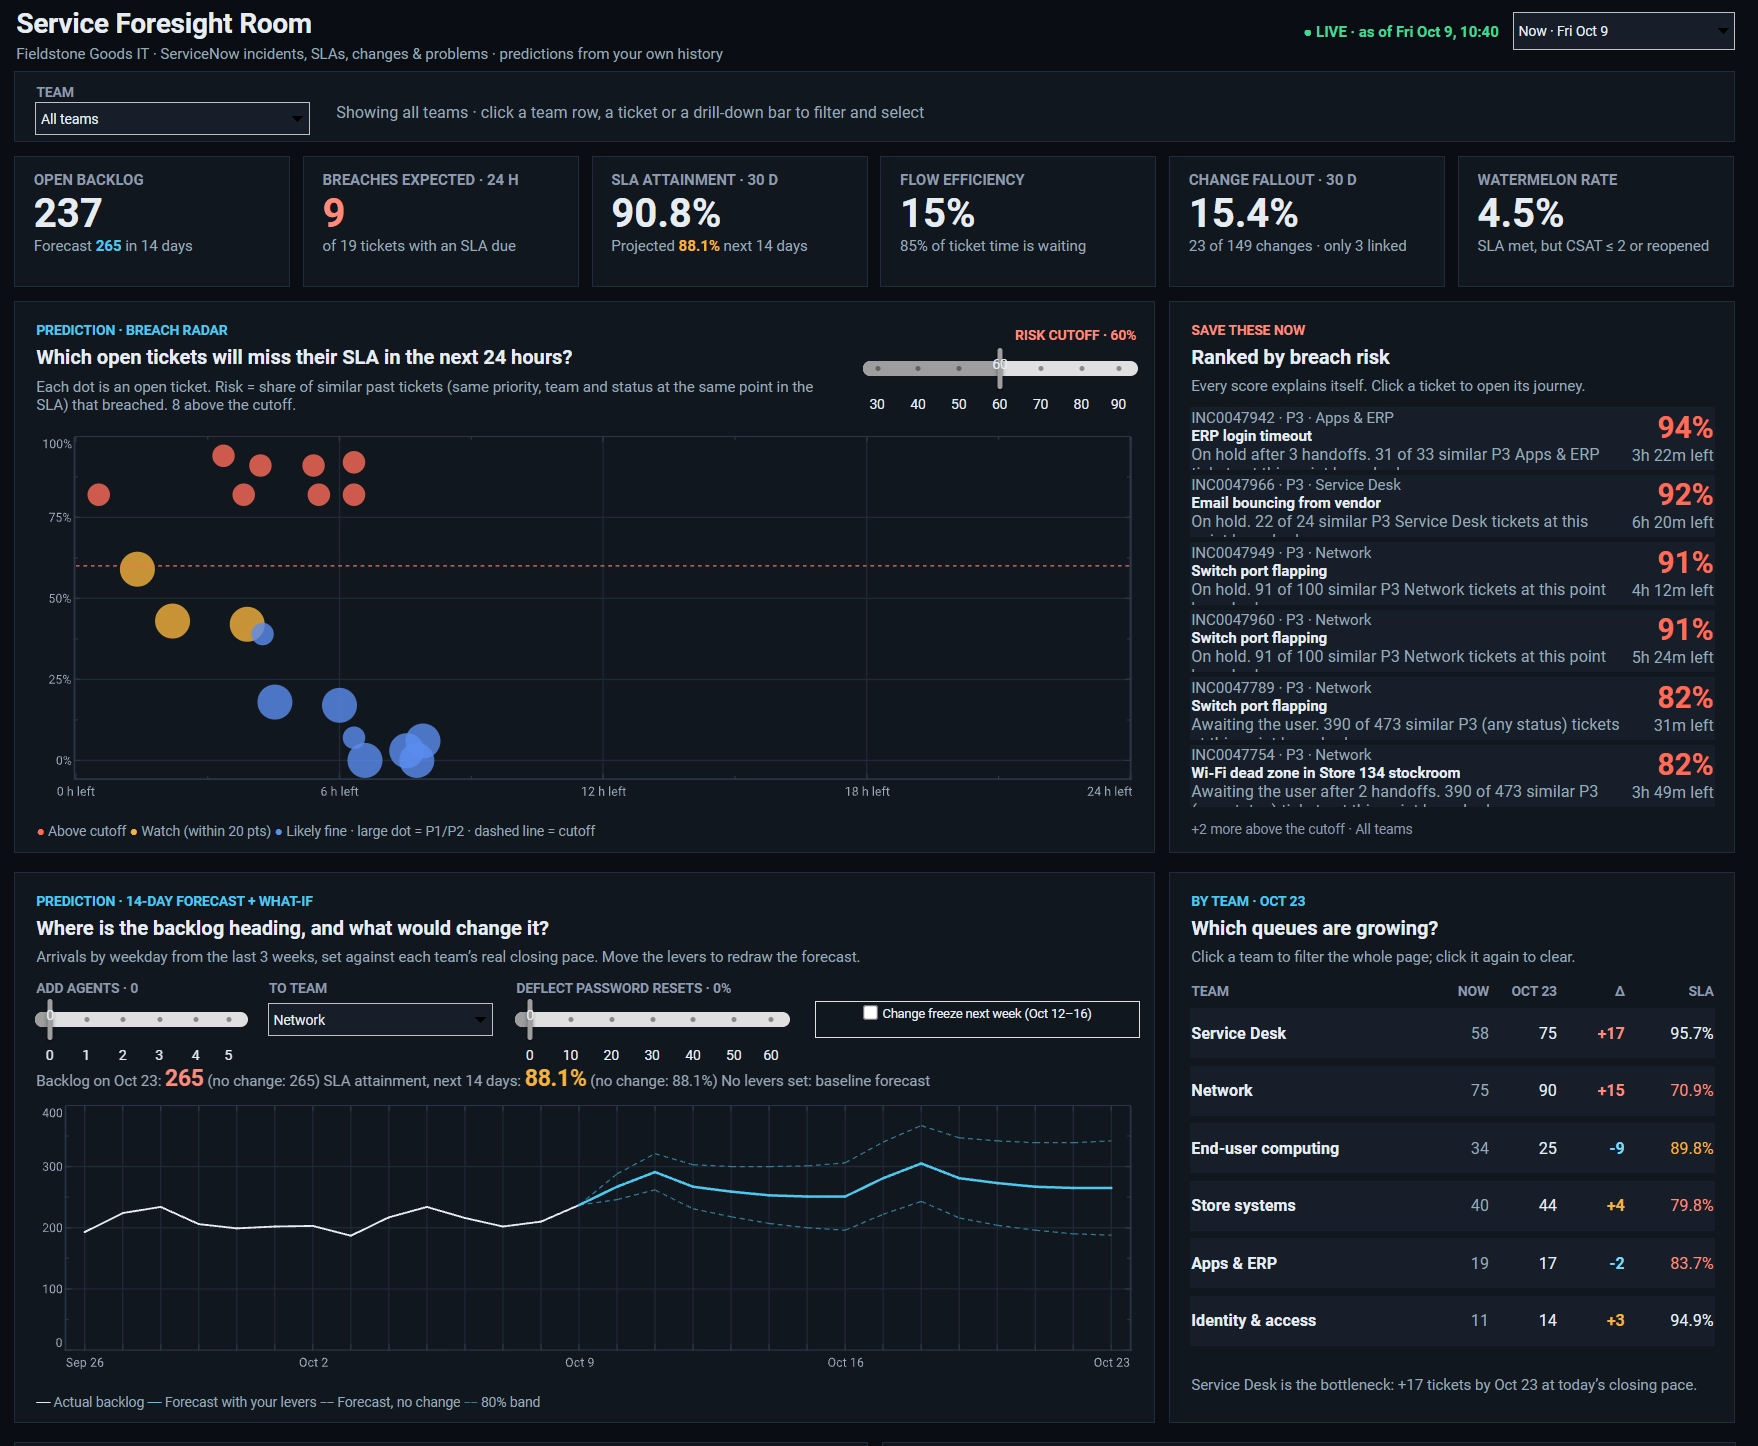The height and width of the screenshot is (1446, 1758).
Task: Click the Watermelon Rate 4.5% card
Action: 1596,221
